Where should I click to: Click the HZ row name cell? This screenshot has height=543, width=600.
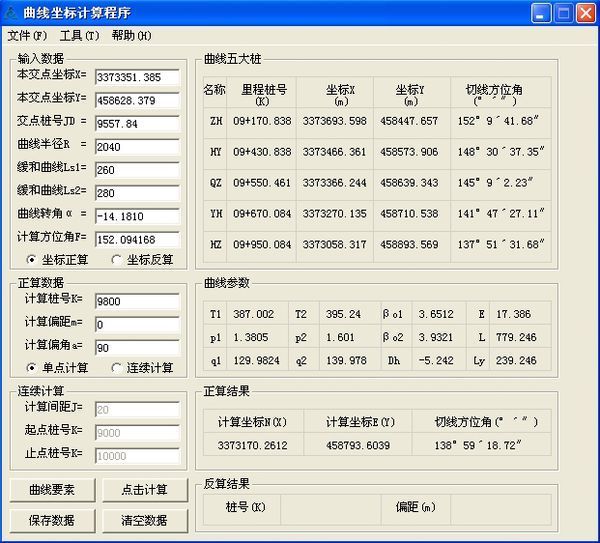coord(215,245)
